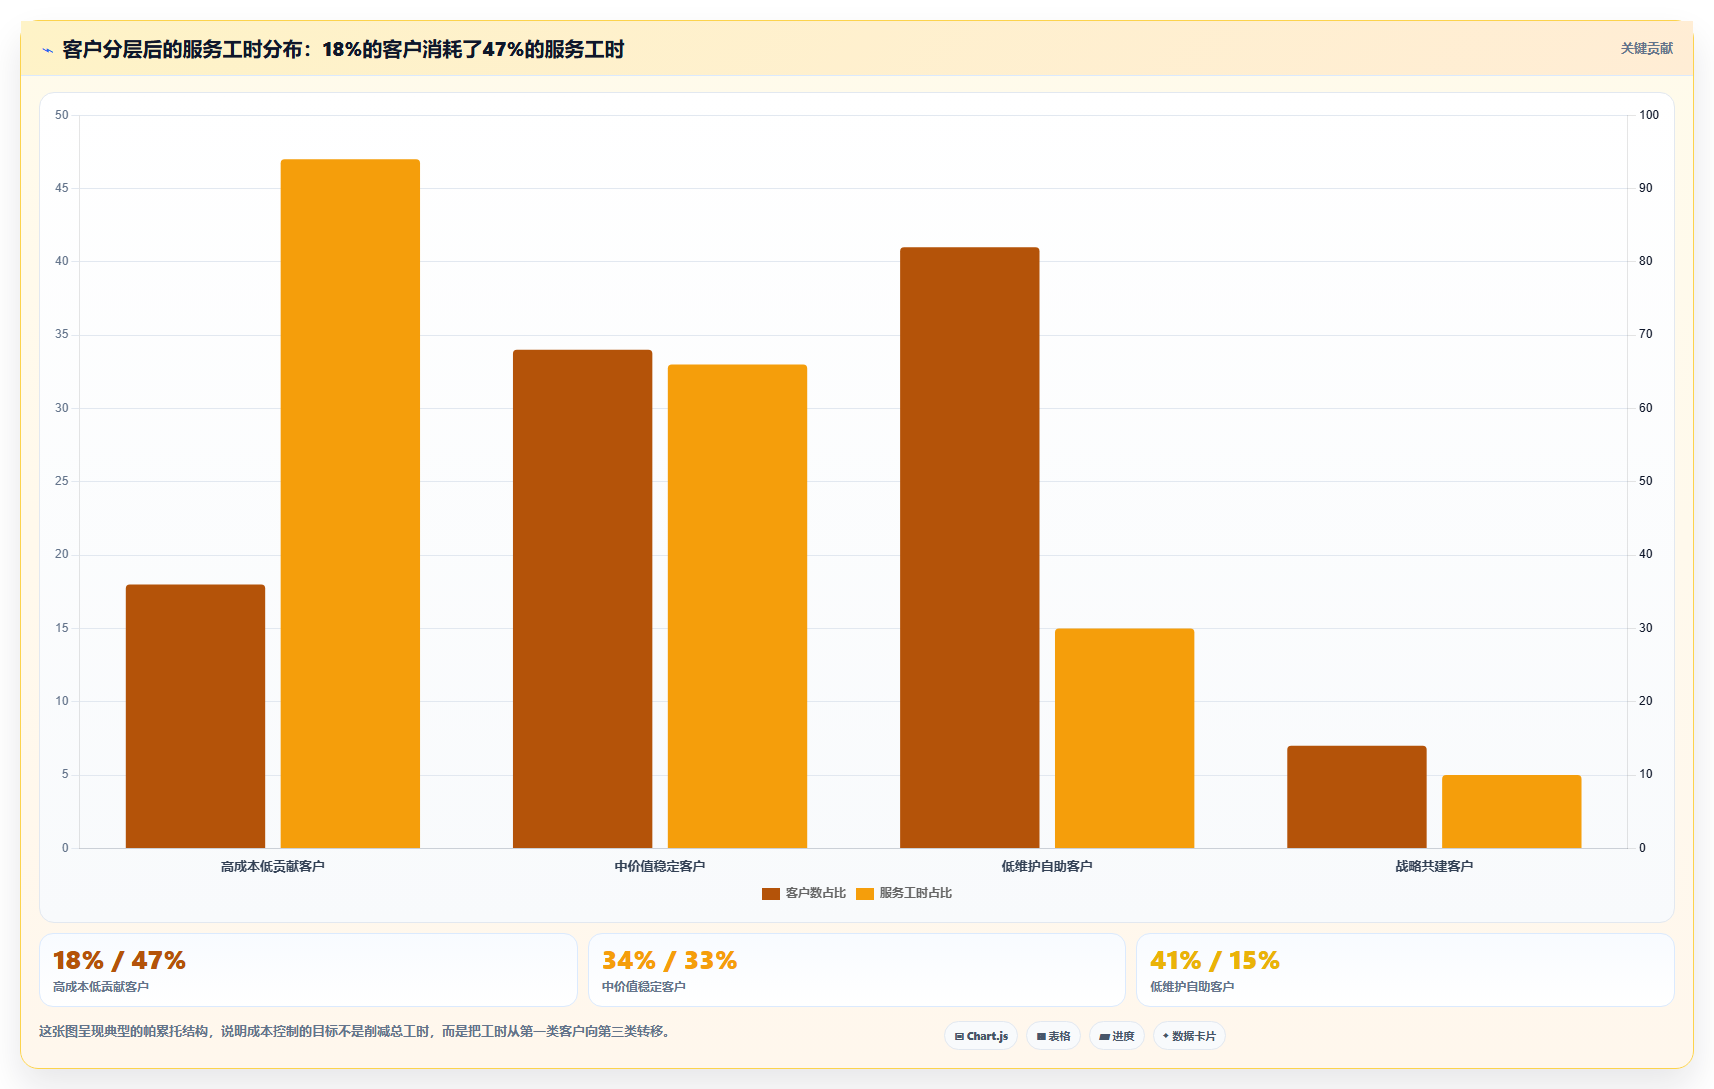
Task: Click the left axis value 25
Action: [62, 481]
